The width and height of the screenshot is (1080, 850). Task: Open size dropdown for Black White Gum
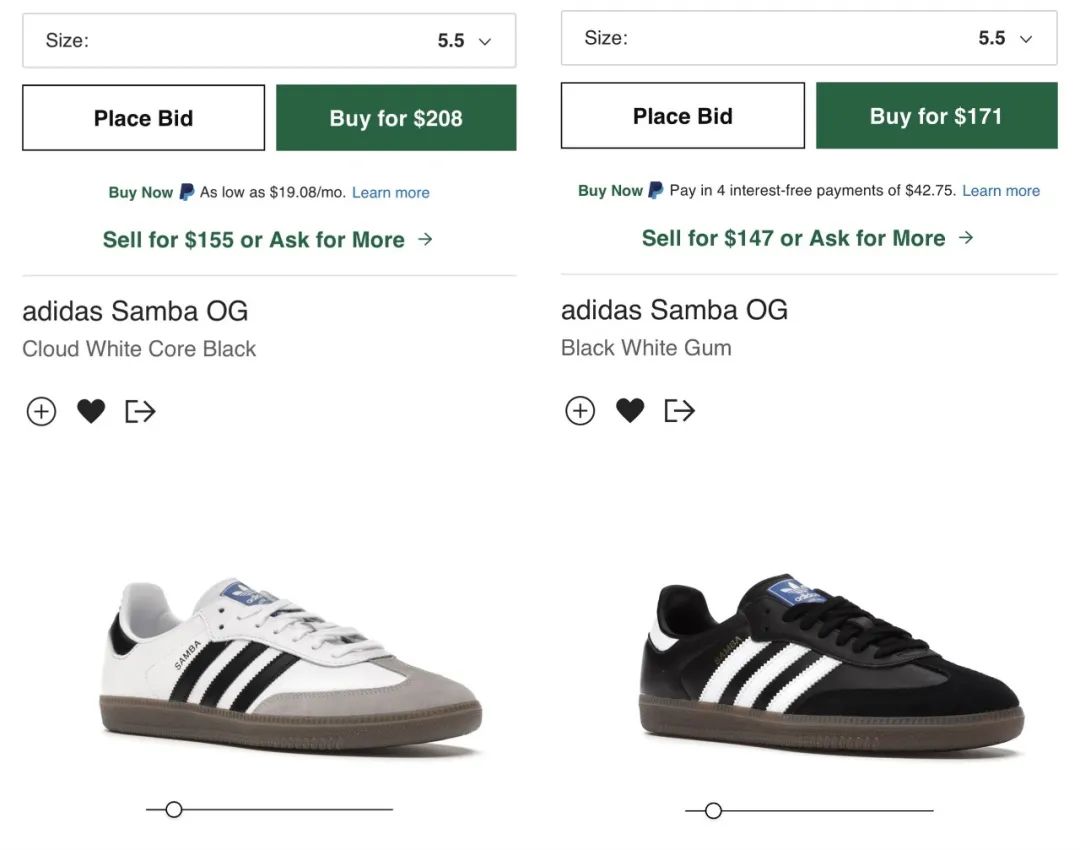808,39
